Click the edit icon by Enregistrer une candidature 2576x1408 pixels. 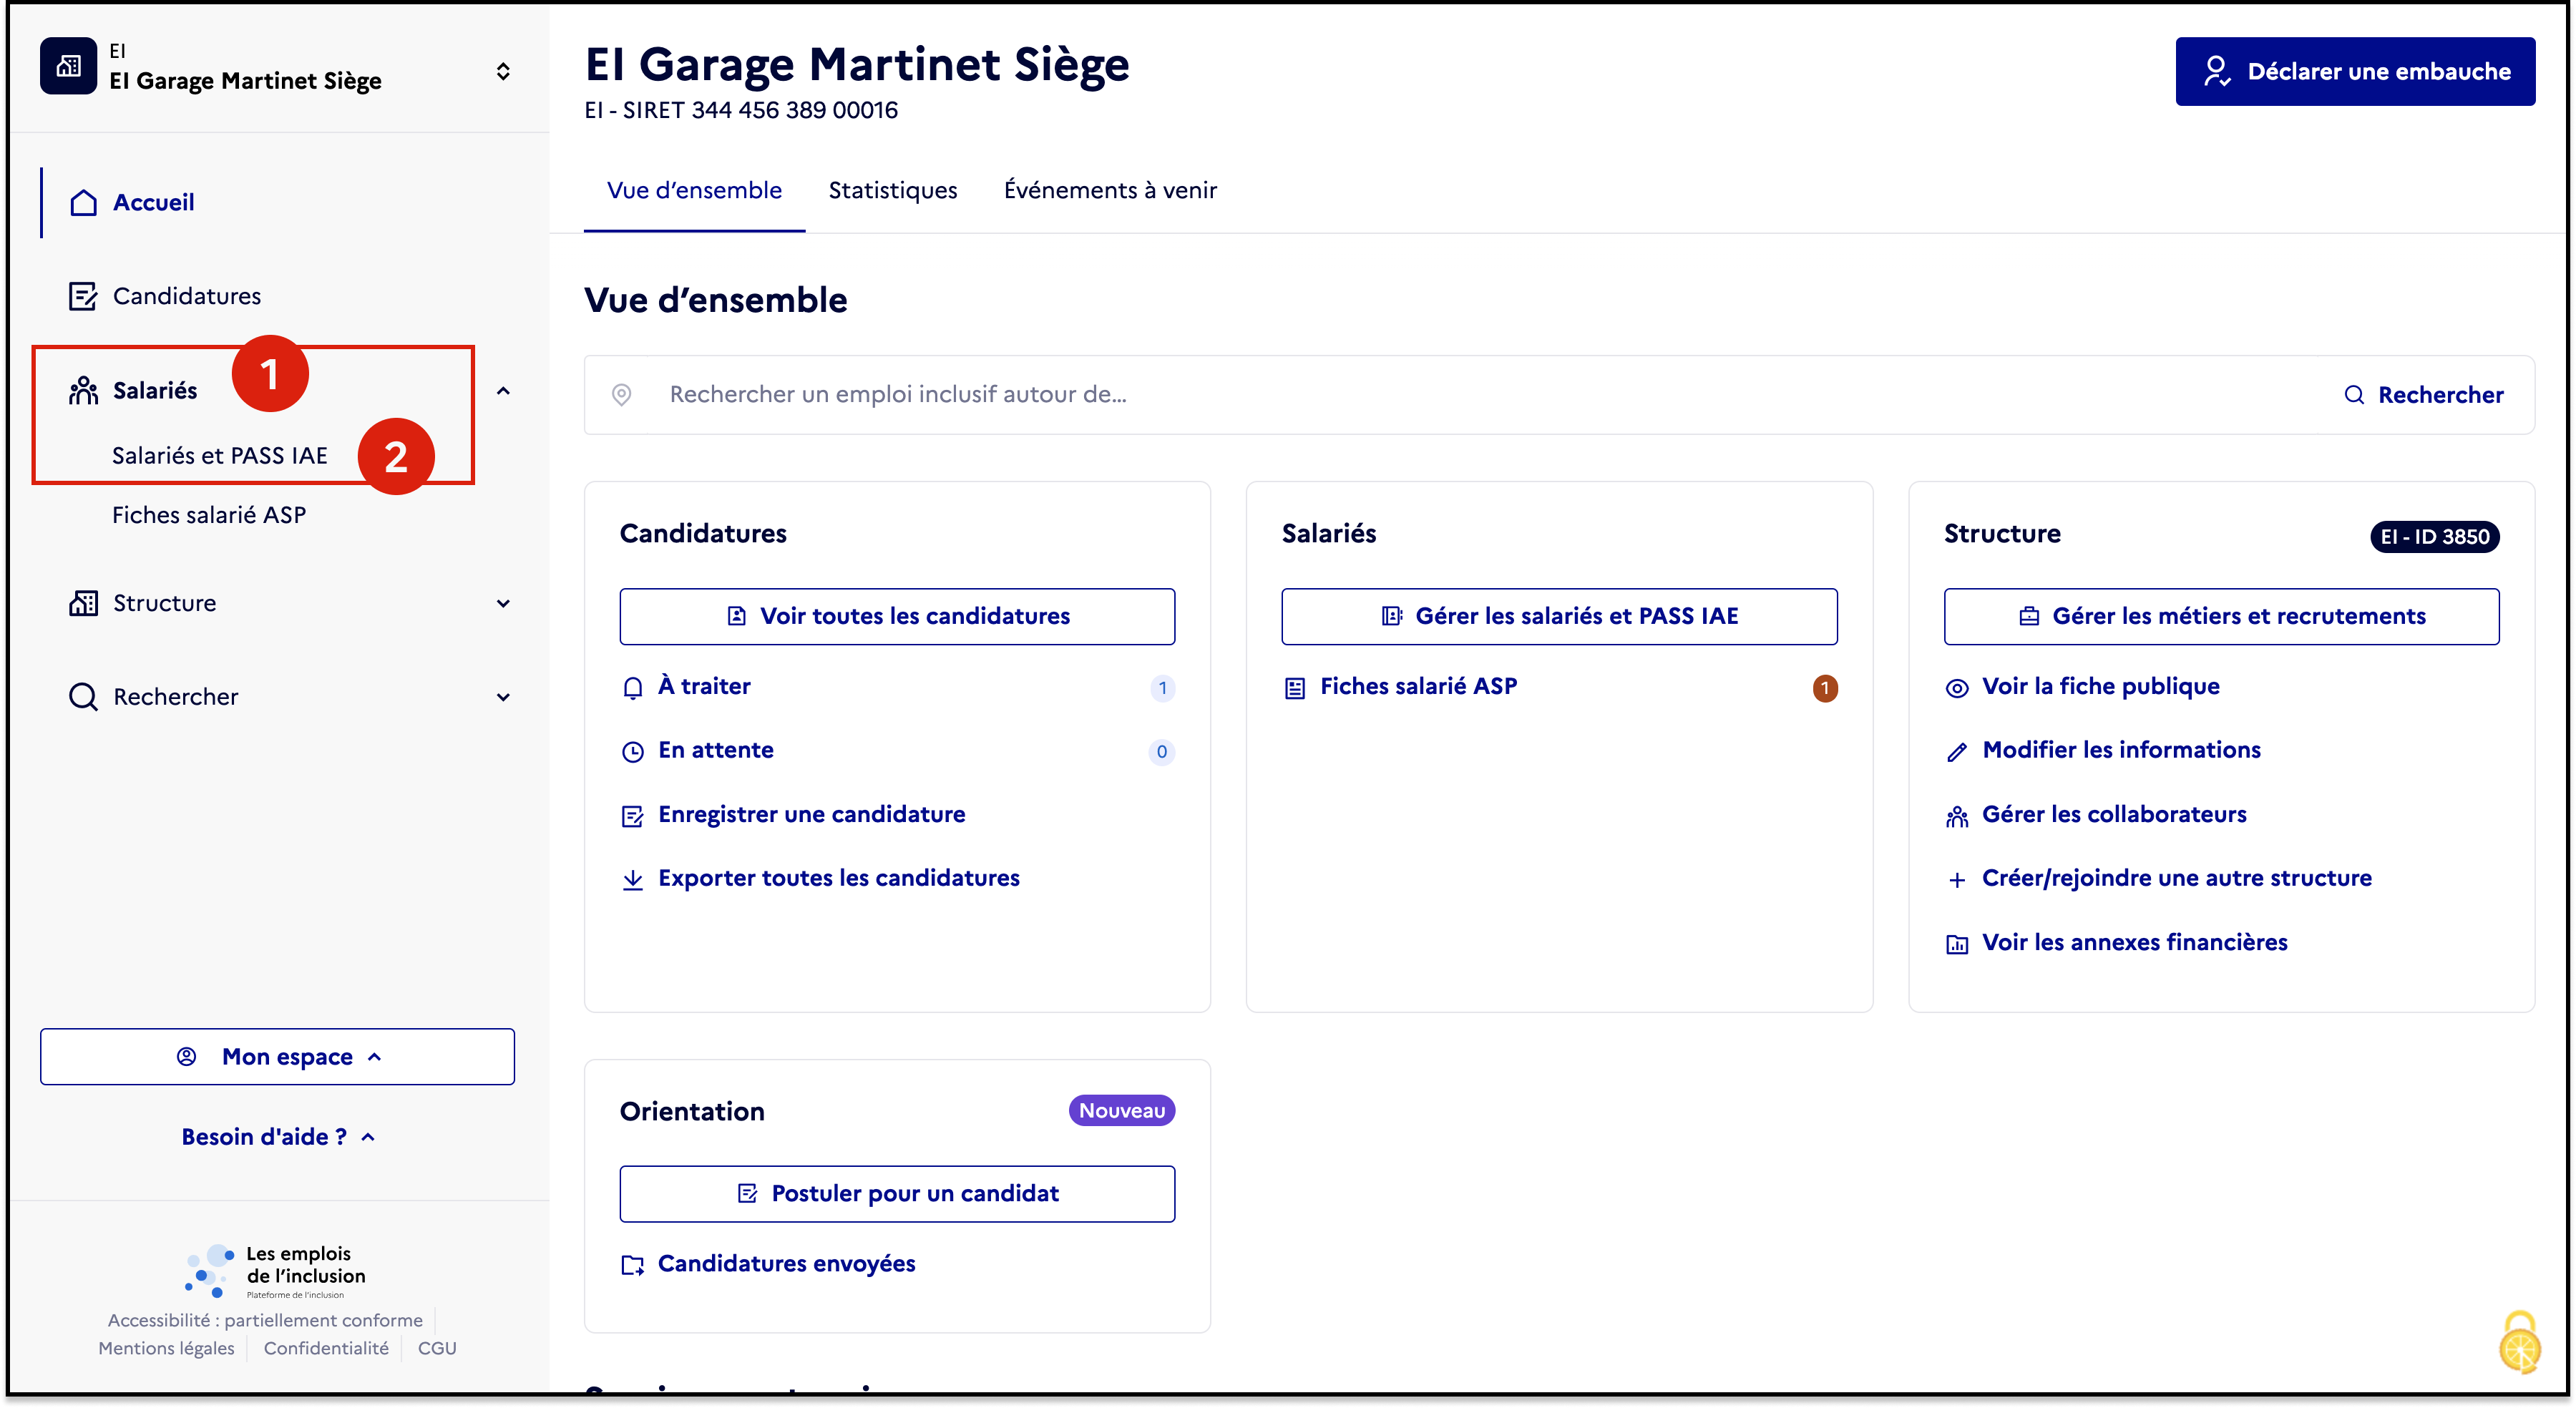click(x=632, y=816)
